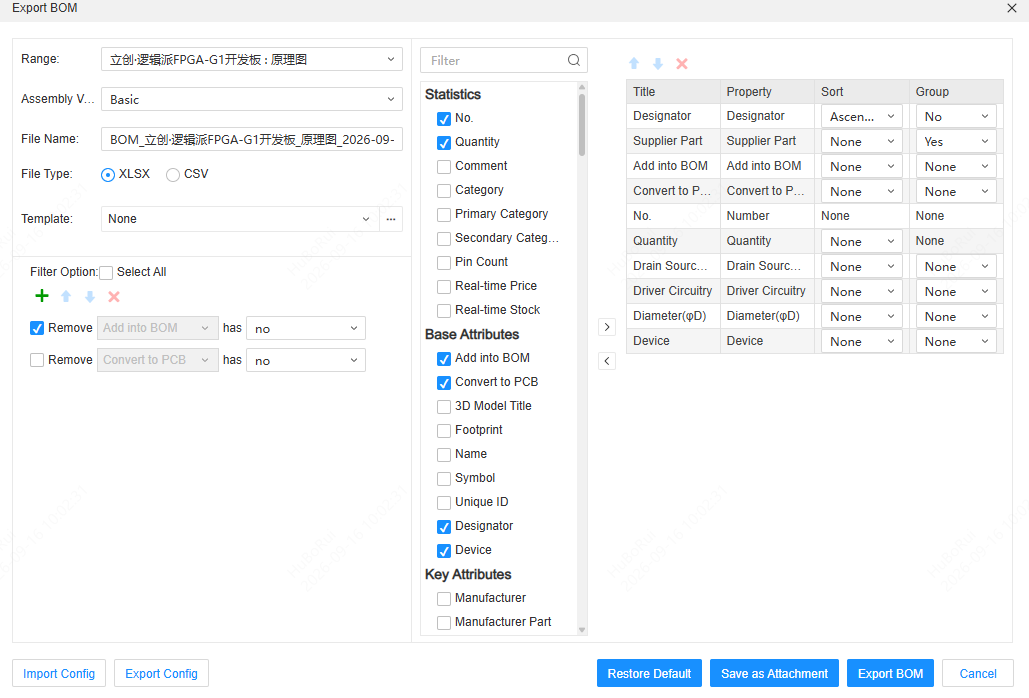Click the attribute Filter search field

[504, 60]
